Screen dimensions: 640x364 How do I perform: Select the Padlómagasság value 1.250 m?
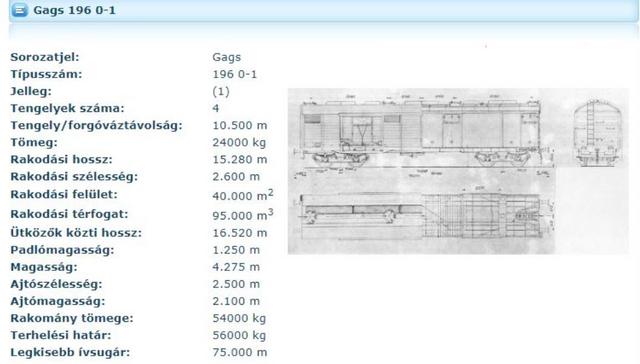(x=236, y=250)
